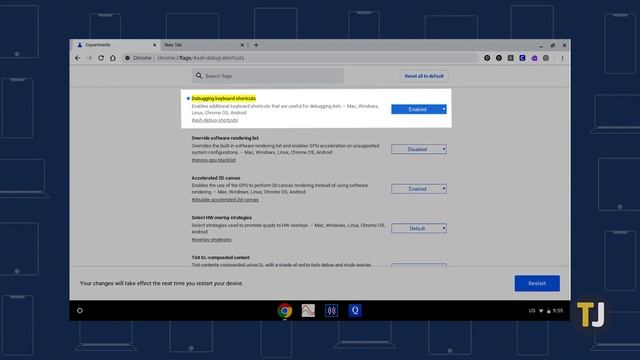Click the #disable-accelerated-2d-canvas link
Viewport: 640px width, 360px height.
pos(225,200)
